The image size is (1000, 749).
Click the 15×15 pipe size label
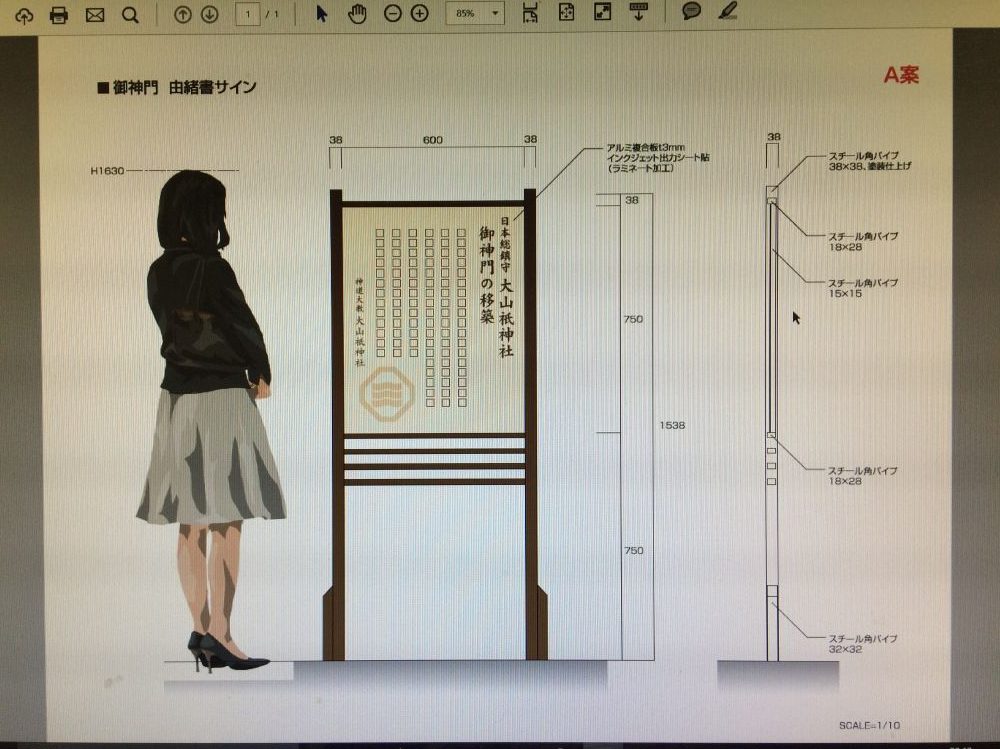click(x=845, y=293)
